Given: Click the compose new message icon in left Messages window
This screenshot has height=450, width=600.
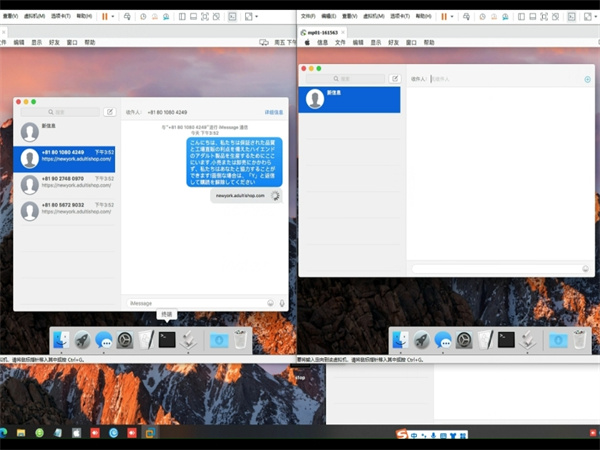Looking at the screenshot, I should tap(110, 113).
